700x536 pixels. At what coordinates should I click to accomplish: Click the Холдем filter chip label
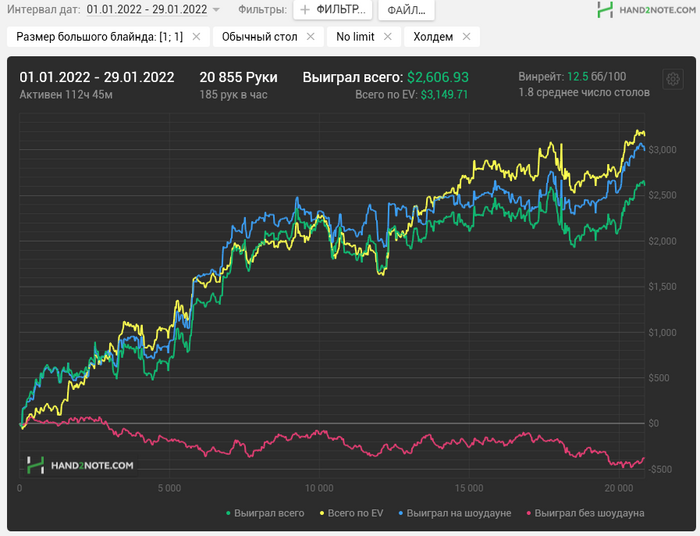click(433, 37)
